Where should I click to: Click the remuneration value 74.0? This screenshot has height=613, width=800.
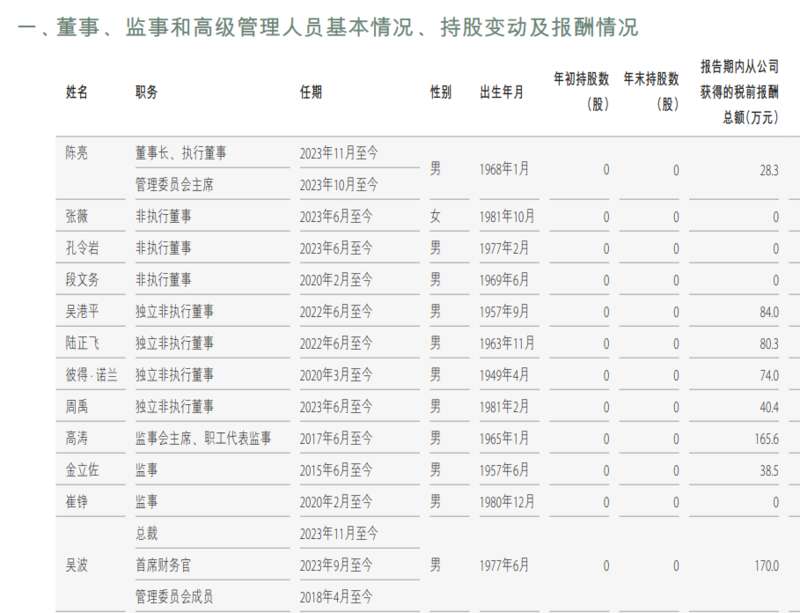tap(769, 376)
